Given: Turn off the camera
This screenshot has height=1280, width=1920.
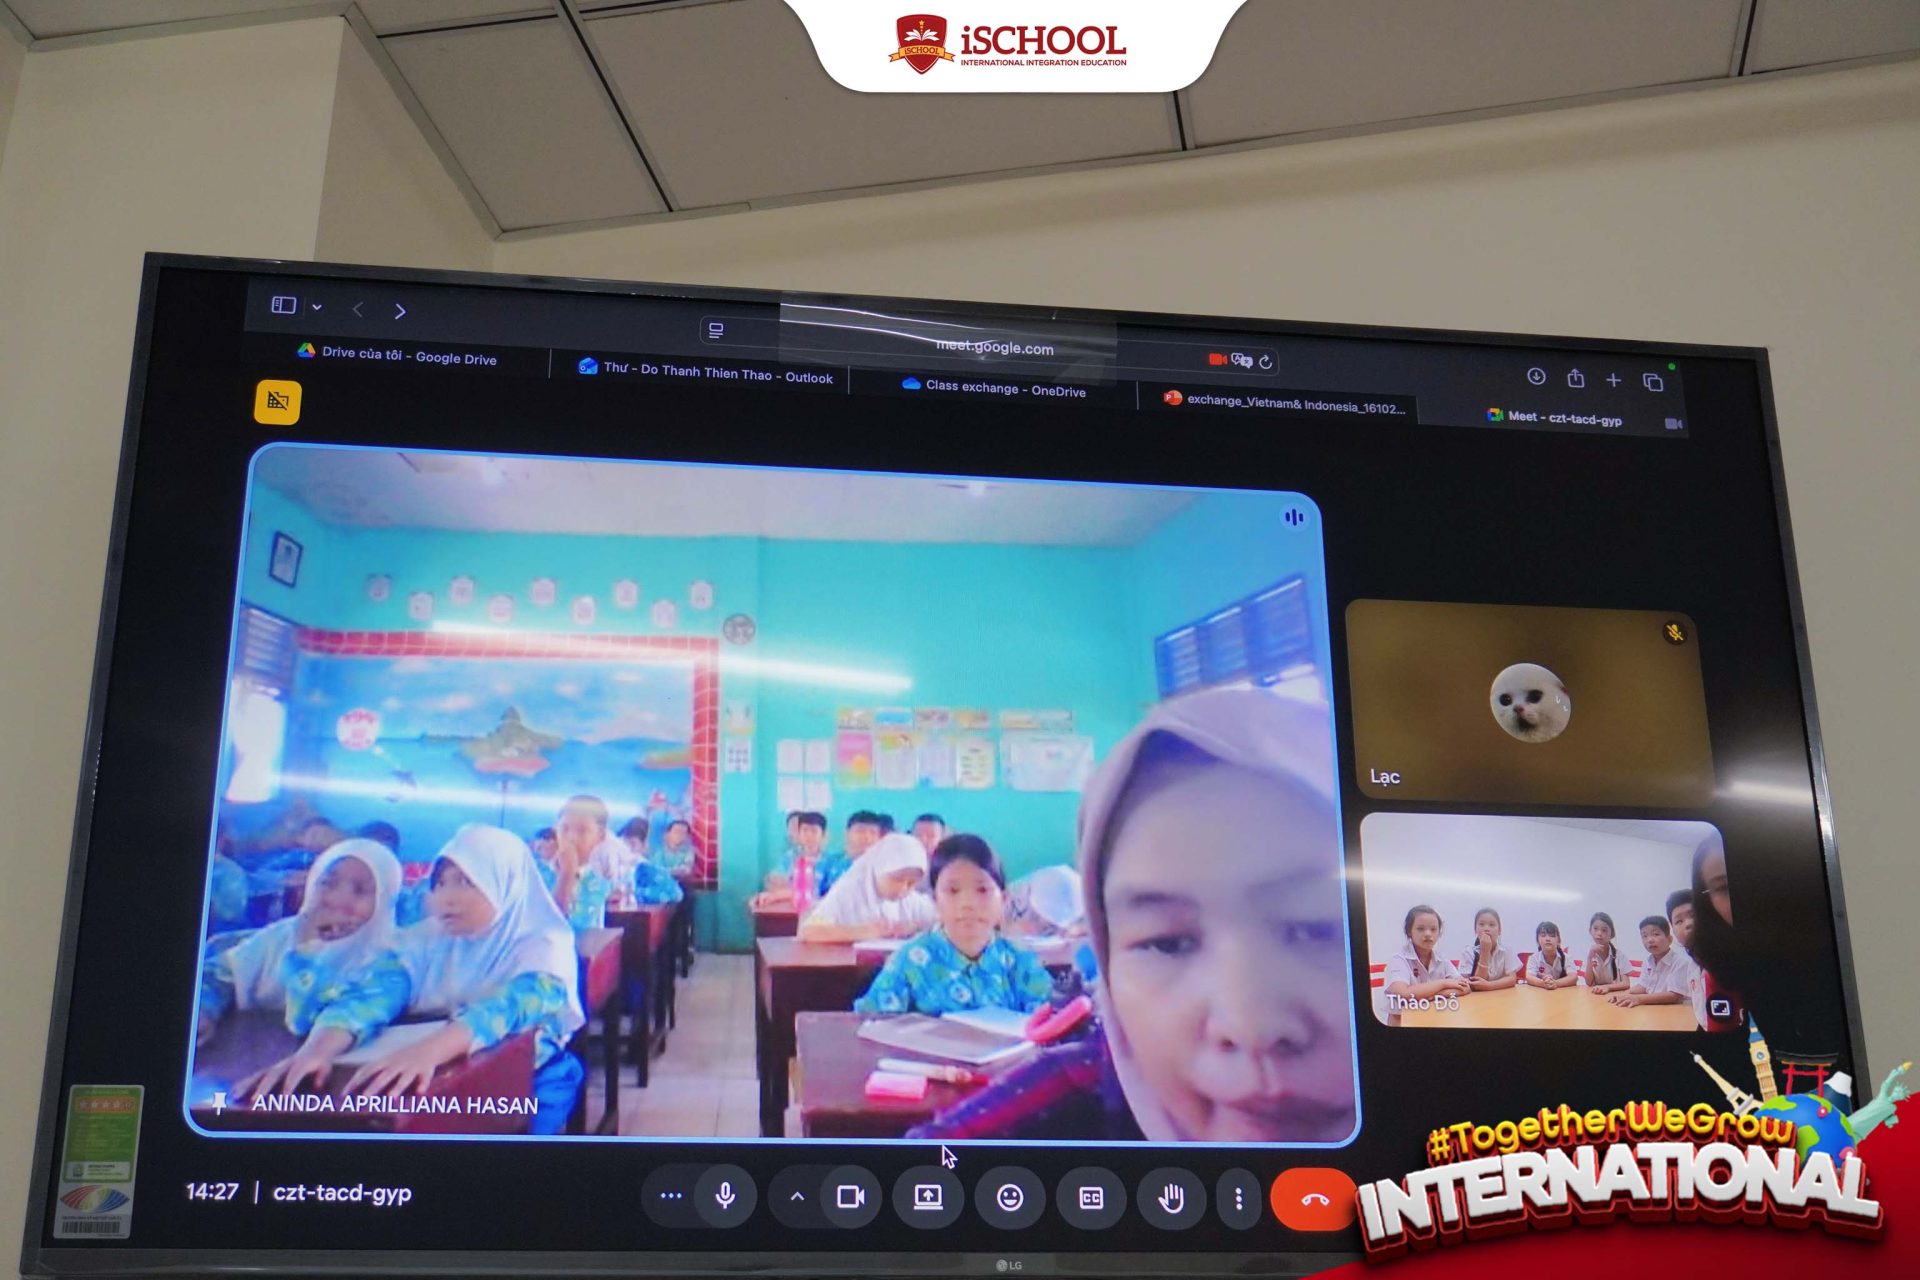Looking at the screenshot, I should click(x=851, y=1196).
